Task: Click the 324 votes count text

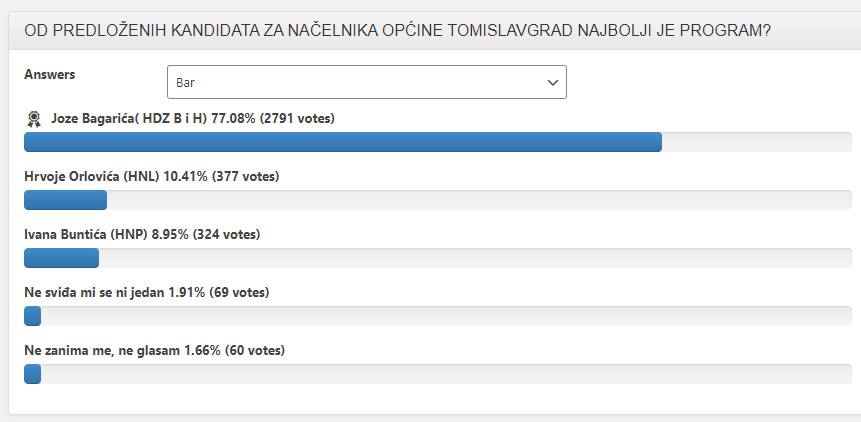Action: pos(226,235)
